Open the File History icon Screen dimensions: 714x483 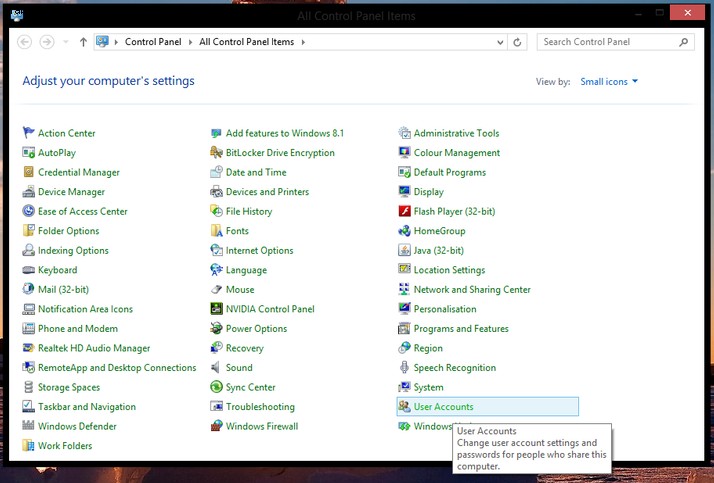tap(216, 211)
